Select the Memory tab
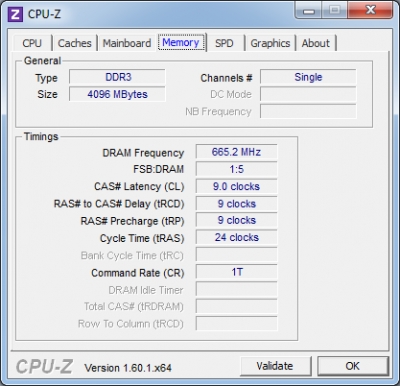 (181, 42)
